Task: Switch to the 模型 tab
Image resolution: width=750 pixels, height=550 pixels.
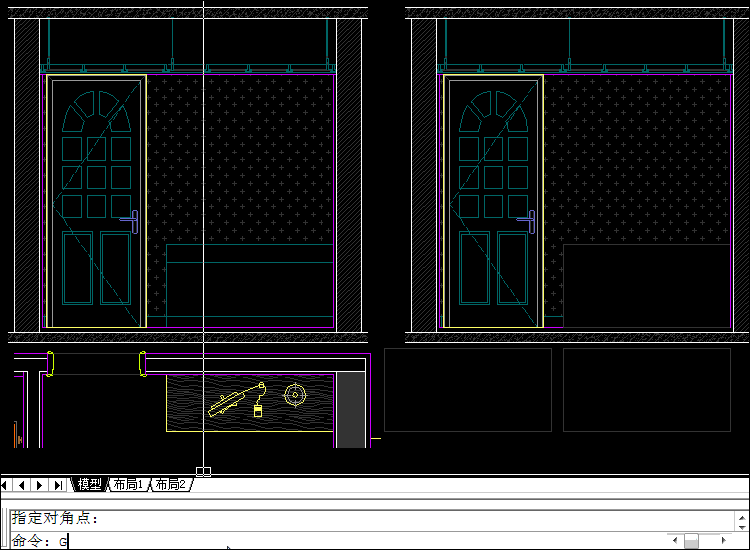Action: tap(90, 485)
